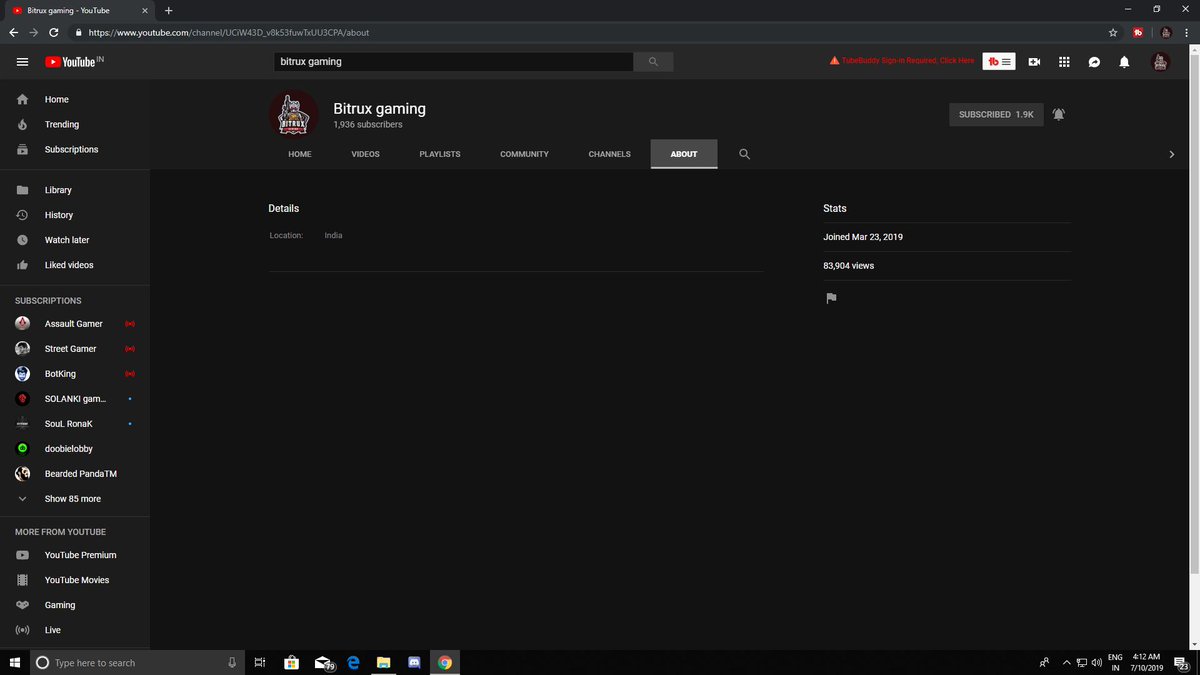
Task: Open Gaming in the sidebar
Action: [75, 605]
